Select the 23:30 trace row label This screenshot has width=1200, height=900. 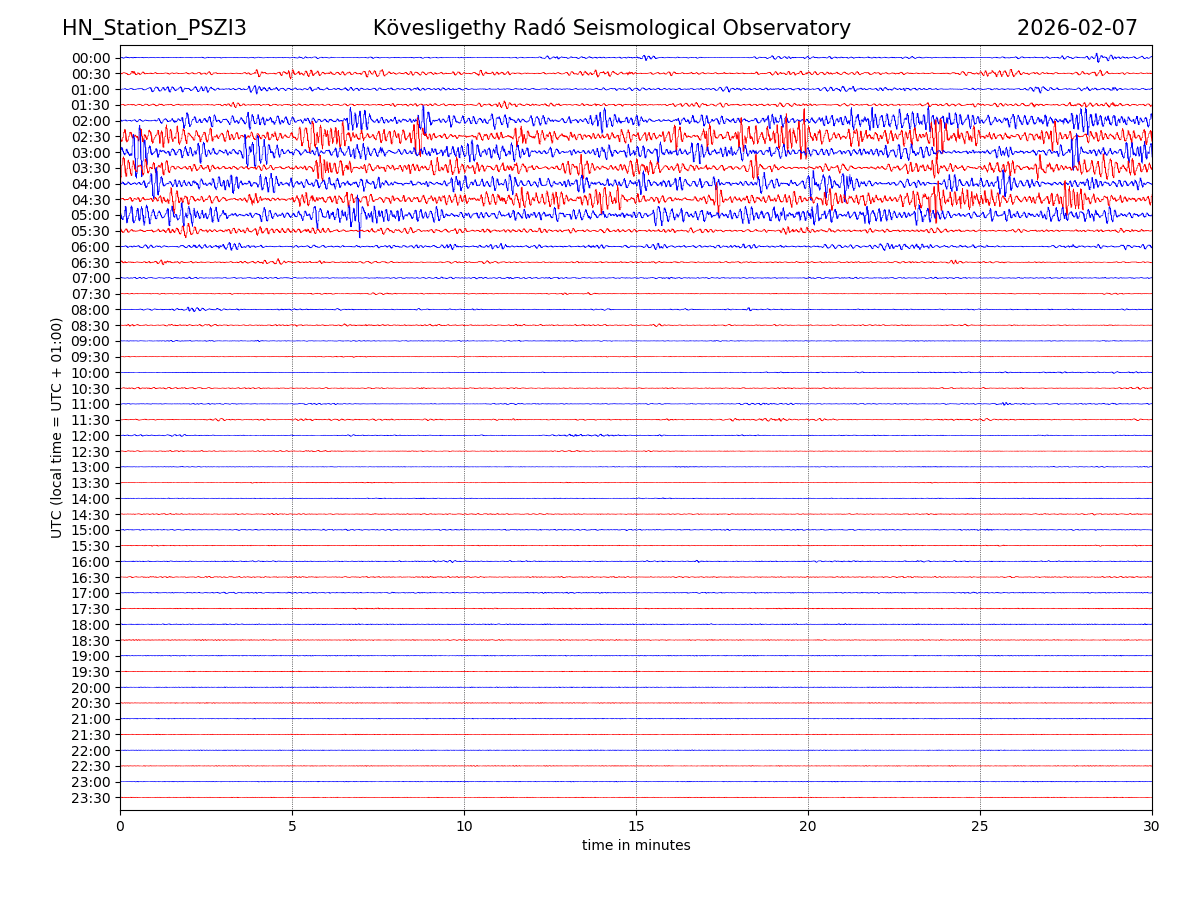pos(91,798)
